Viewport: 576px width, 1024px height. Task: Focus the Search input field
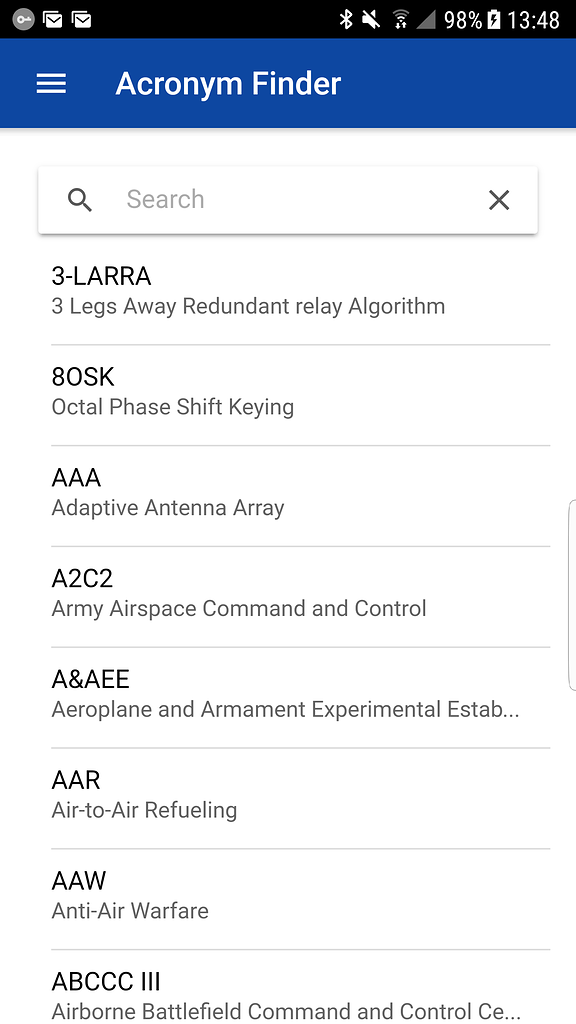(x=288, y=200)
